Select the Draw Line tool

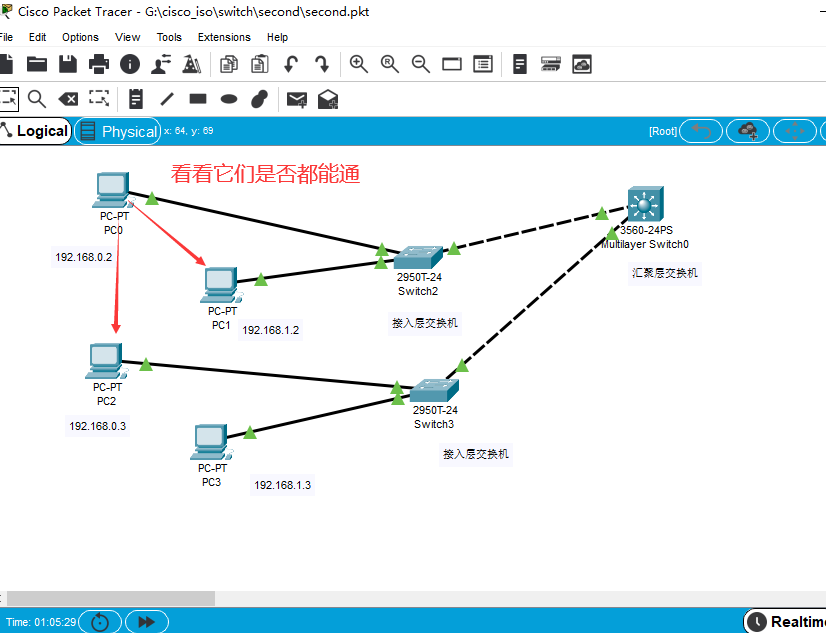coord(167,99)
